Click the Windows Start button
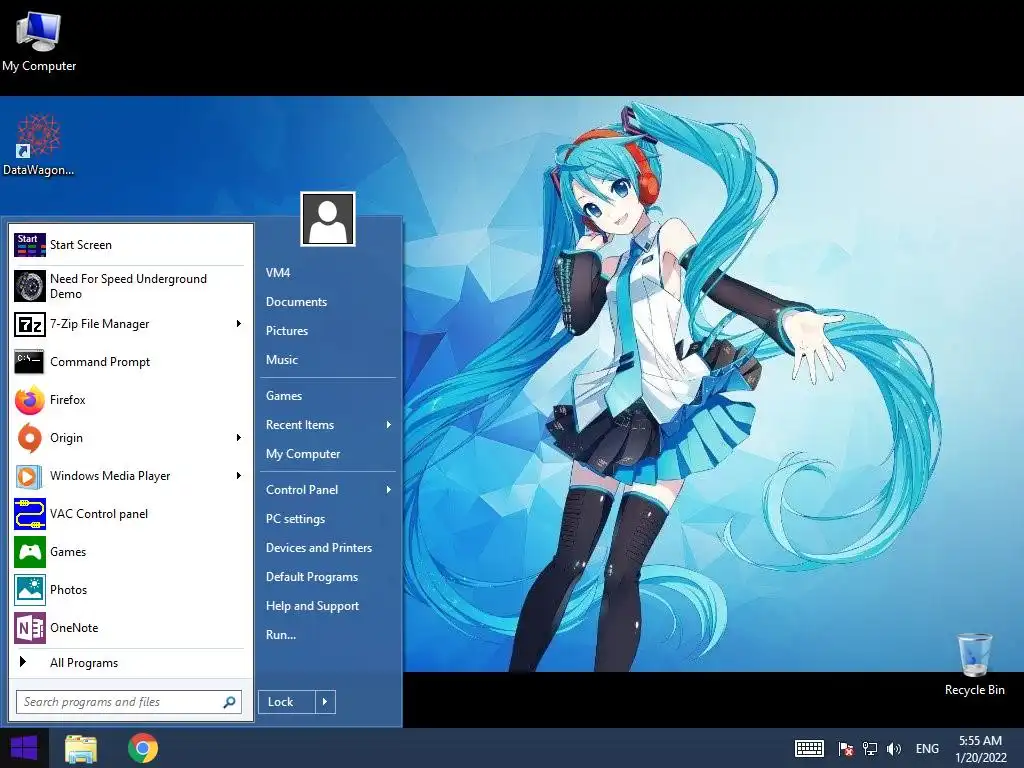The height and width of the screenshot is (768, 1024). (x=24, y=748)
